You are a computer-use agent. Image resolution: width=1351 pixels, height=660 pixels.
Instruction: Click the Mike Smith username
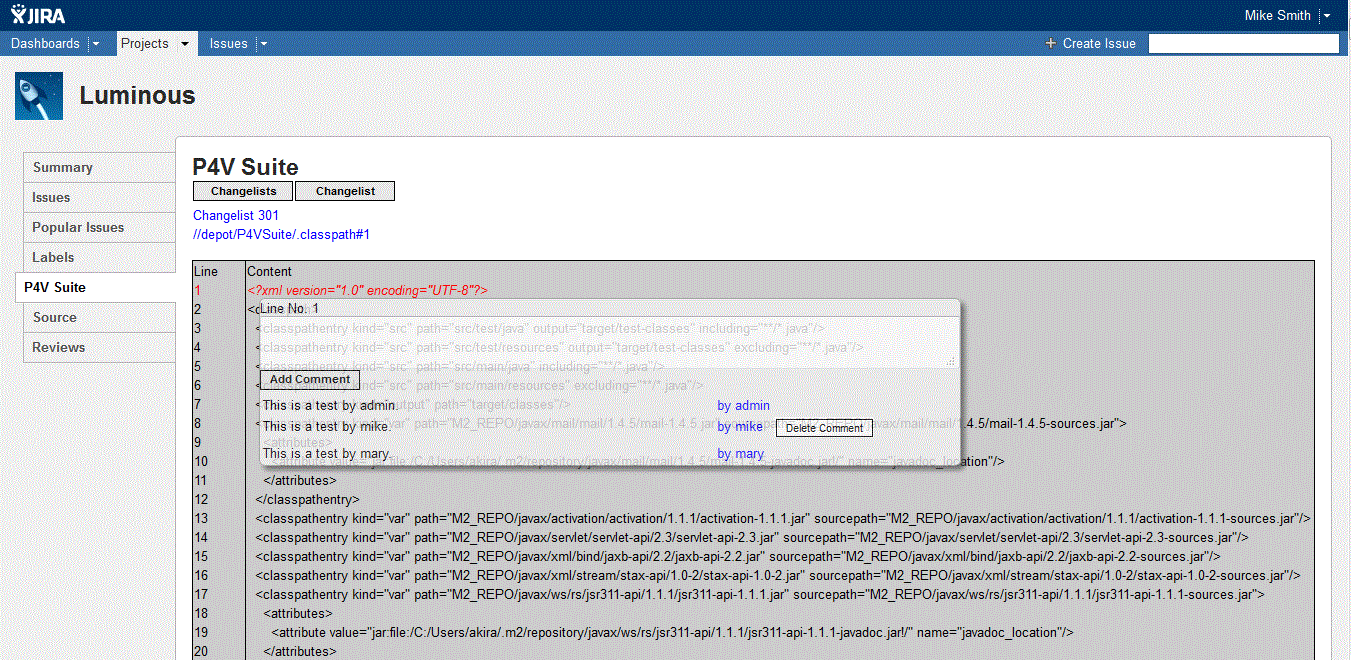coord(1277,16)
